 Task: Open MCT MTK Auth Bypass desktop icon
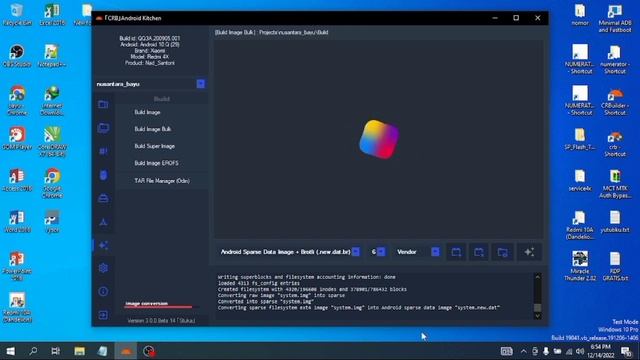615,184
